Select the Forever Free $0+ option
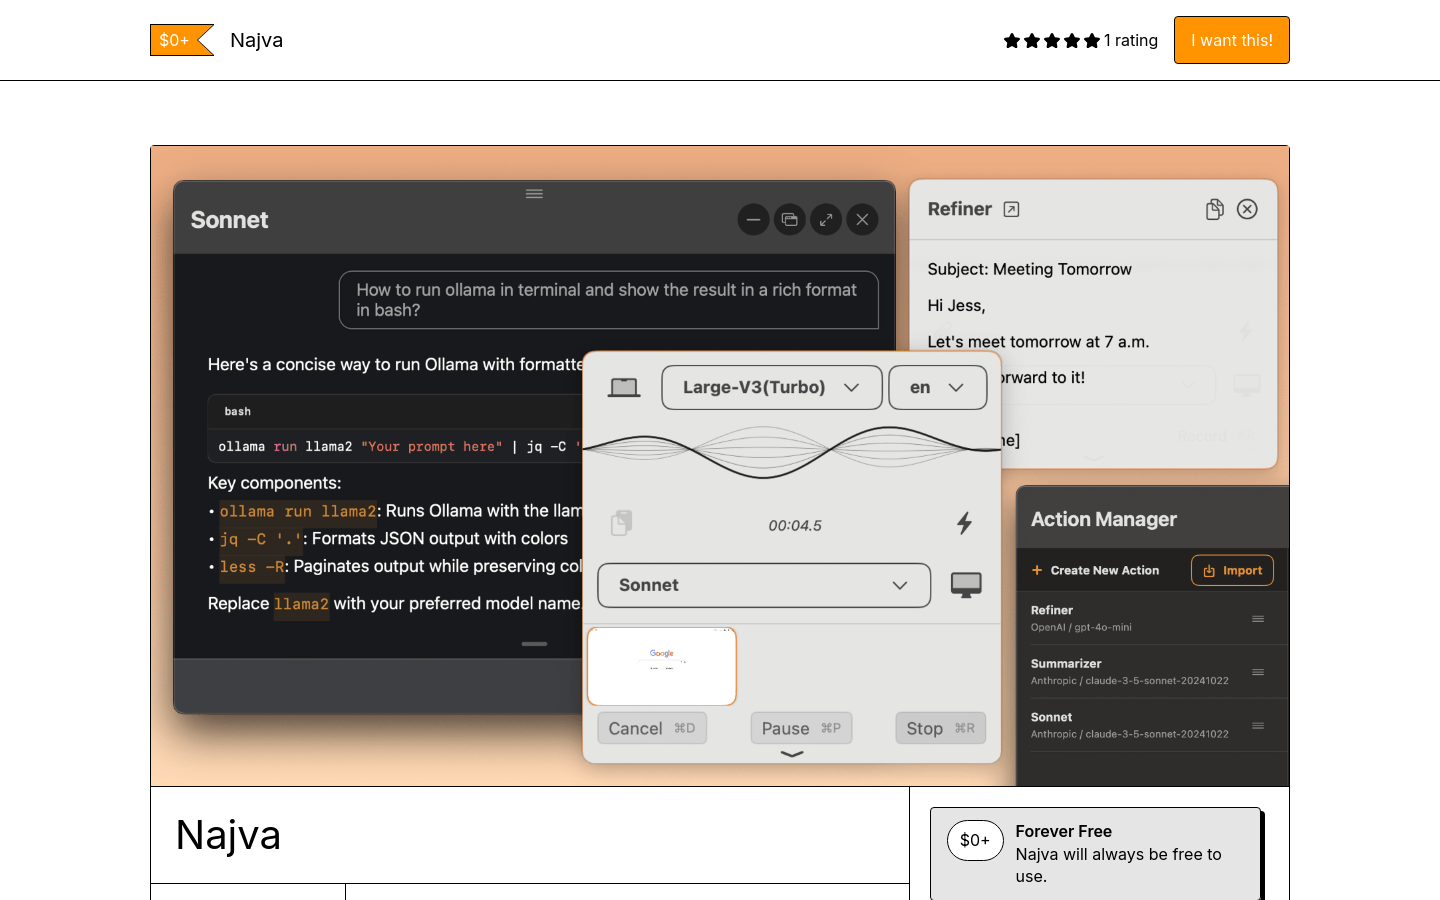This screenshot has width=1440, height=900. [x=1096, y=854]
